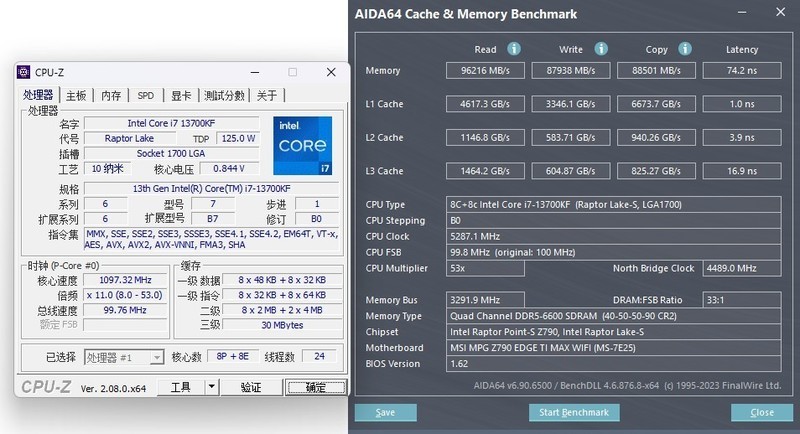Open the 显卡 tab

coord(181,95)
